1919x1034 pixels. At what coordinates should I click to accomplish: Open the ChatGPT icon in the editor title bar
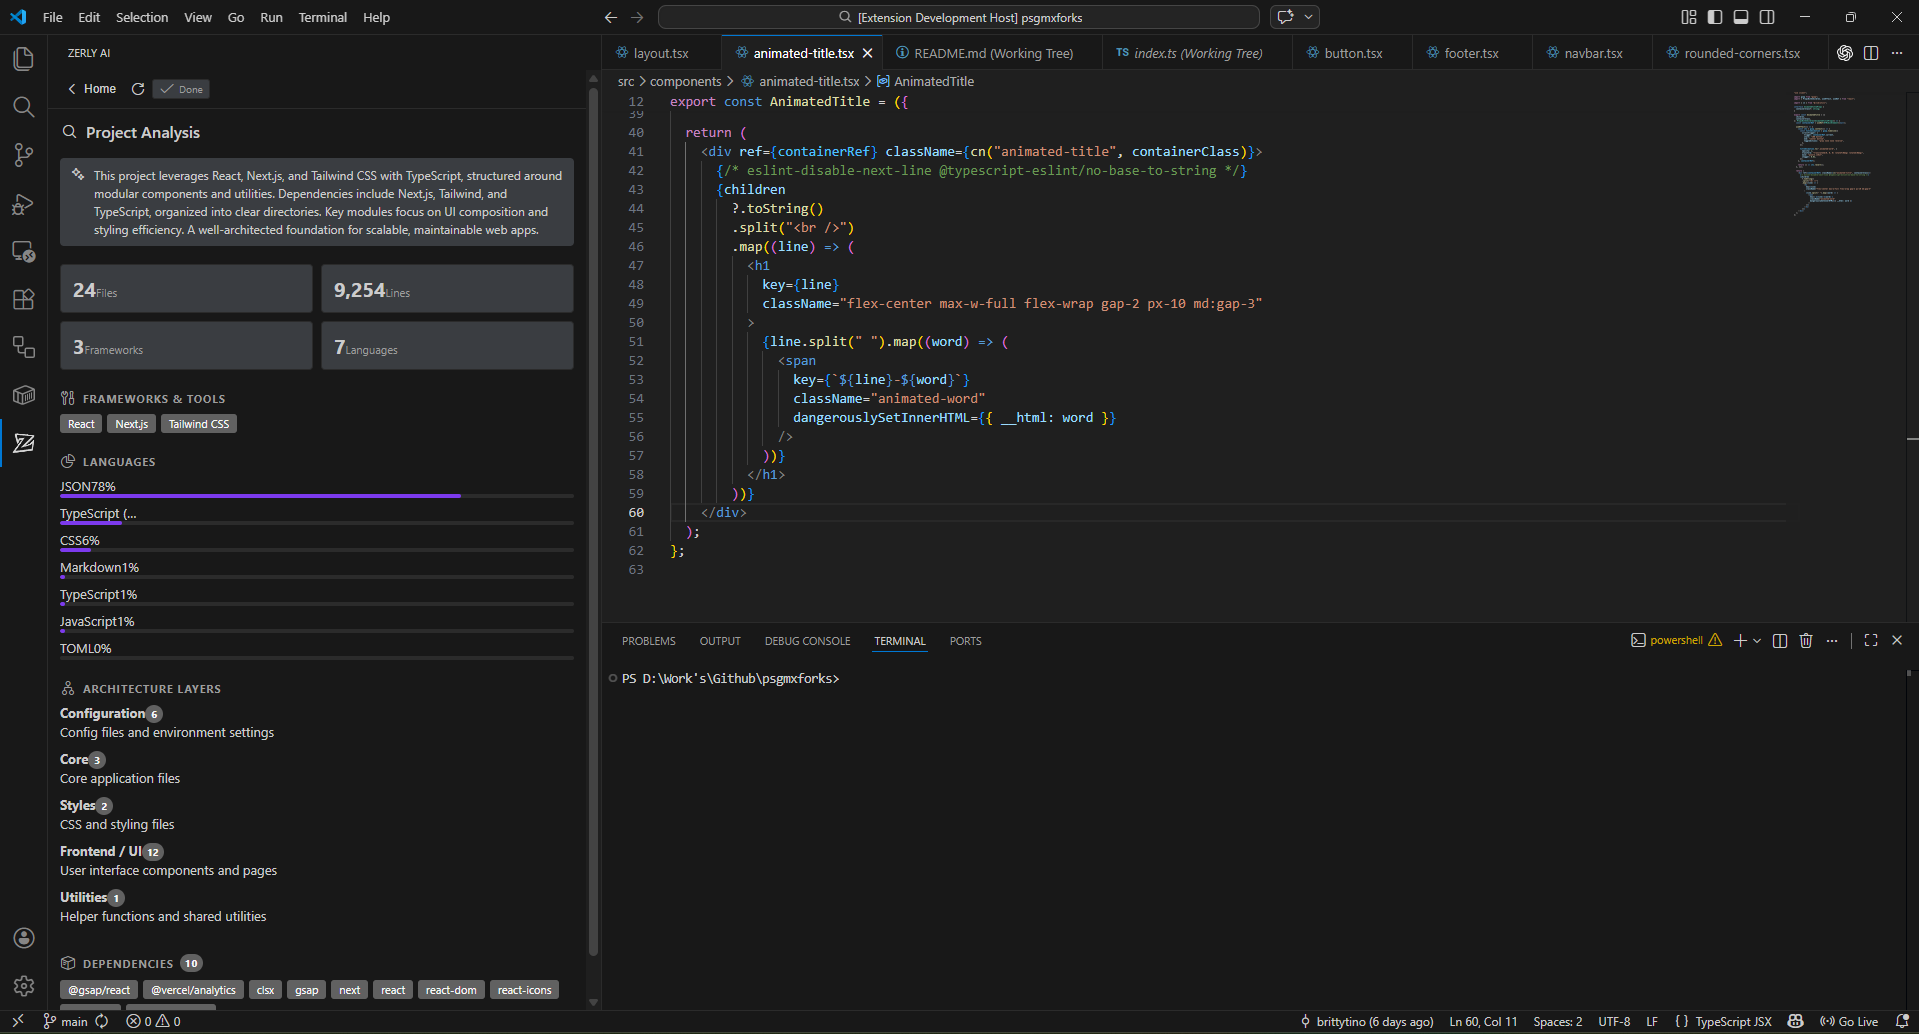(x=1845, y=53)
